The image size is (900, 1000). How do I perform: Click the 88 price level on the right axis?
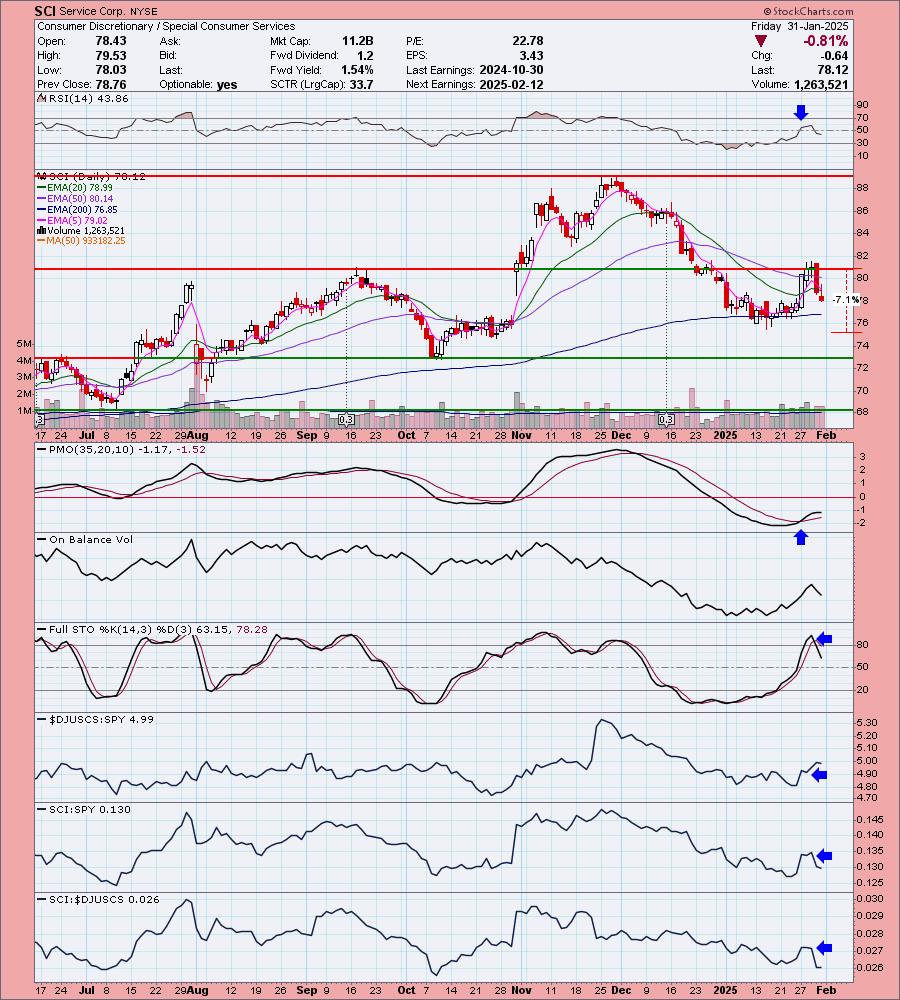click(862, 188)
